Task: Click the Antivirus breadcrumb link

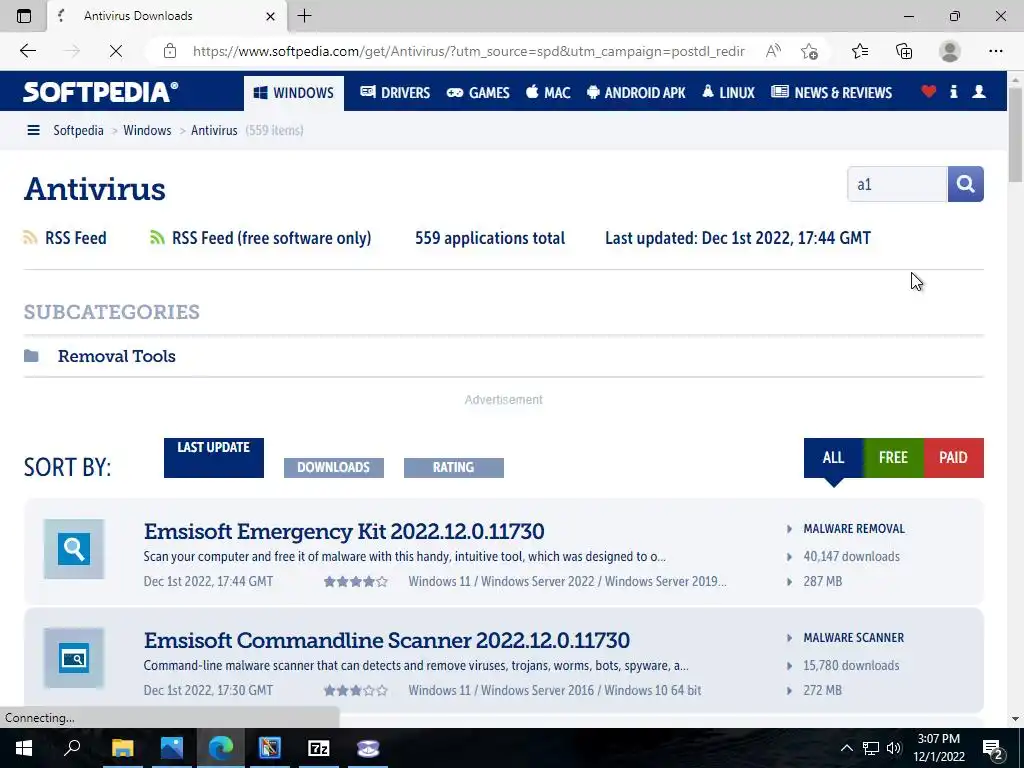Action: (x=214, y=130)
